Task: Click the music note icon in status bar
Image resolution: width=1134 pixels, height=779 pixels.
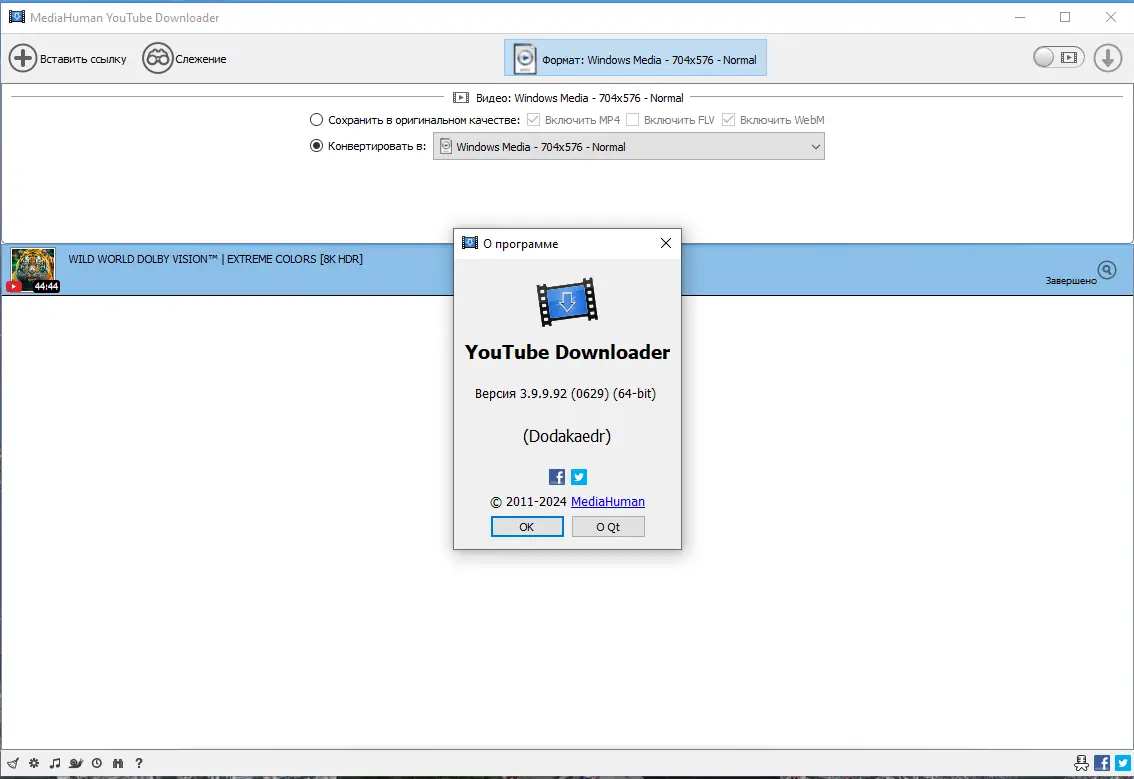Action: pos(55,763)
